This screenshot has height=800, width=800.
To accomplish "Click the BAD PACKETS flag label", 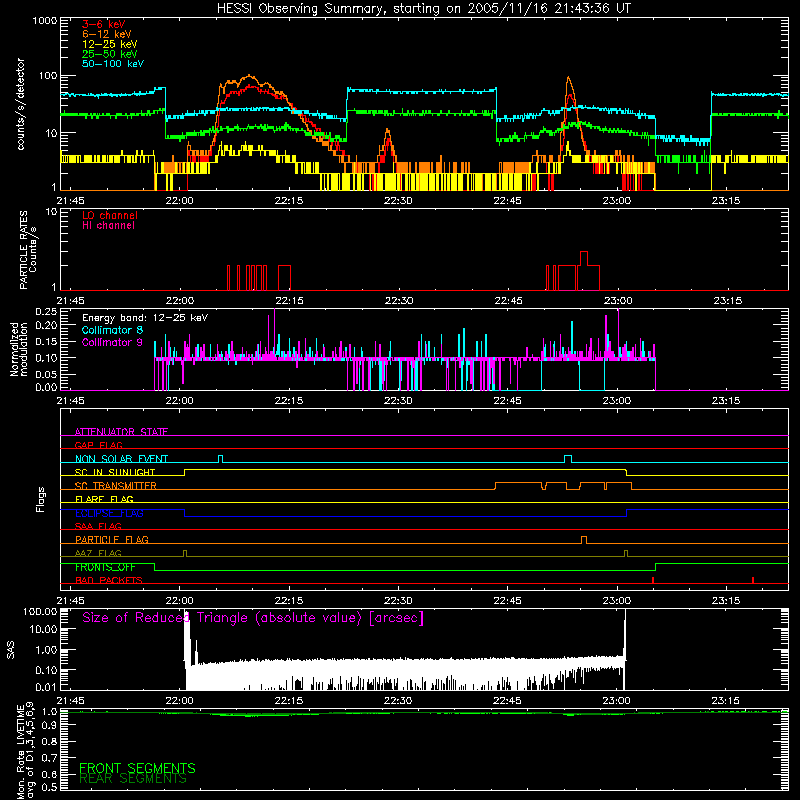I will point(109,580).
